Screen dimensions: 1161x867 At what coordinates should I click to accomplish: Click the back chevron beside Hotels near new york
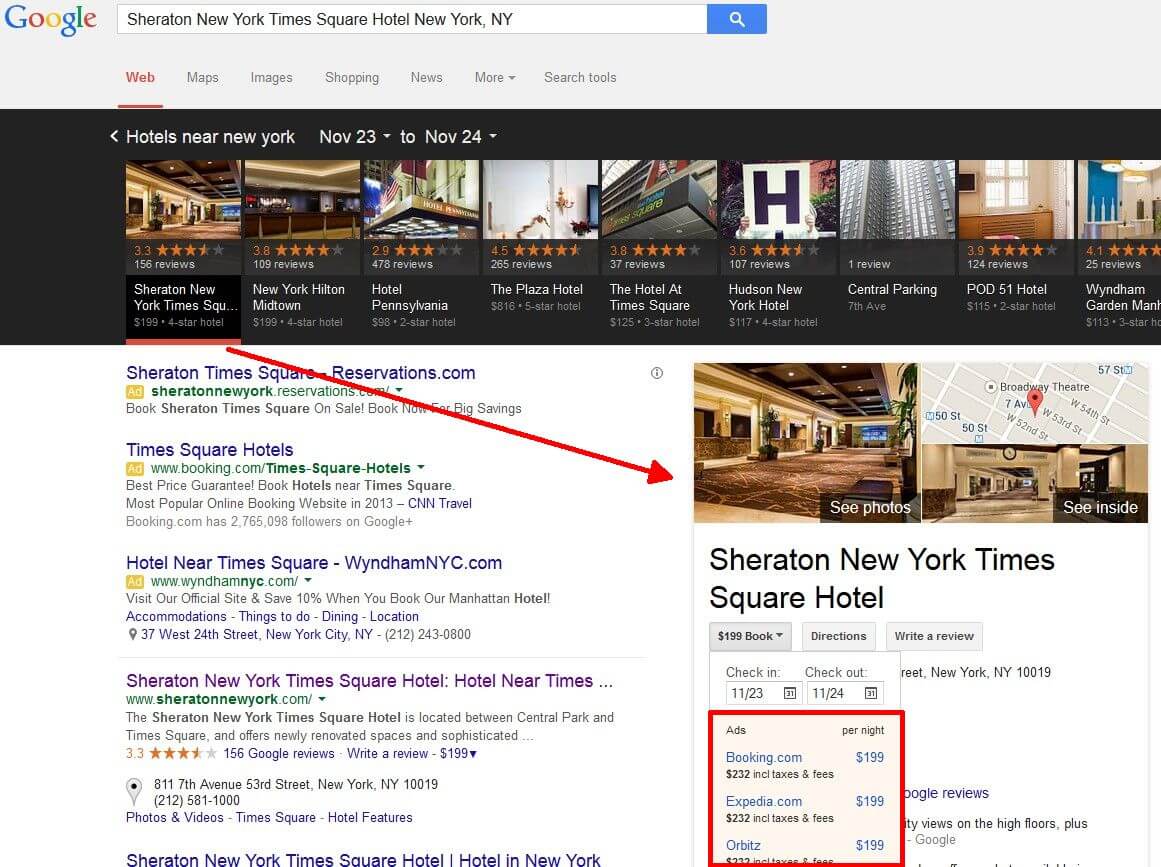(113, 136)
